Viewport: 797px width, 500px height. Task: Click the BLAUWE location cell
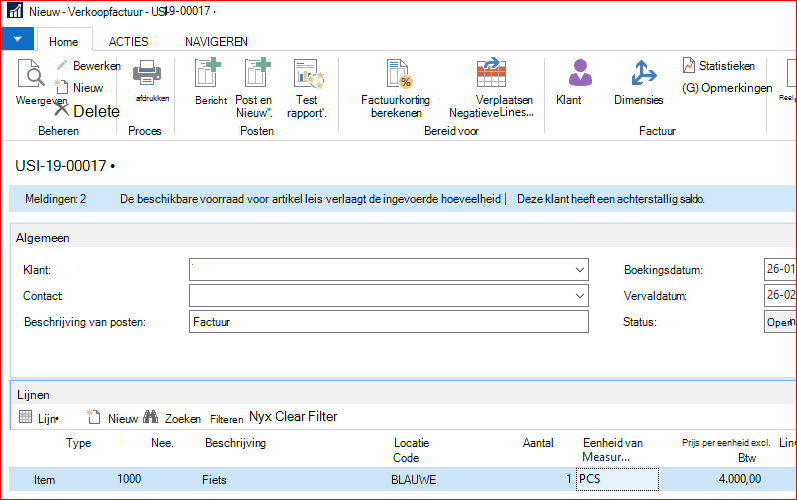point(413,480)
